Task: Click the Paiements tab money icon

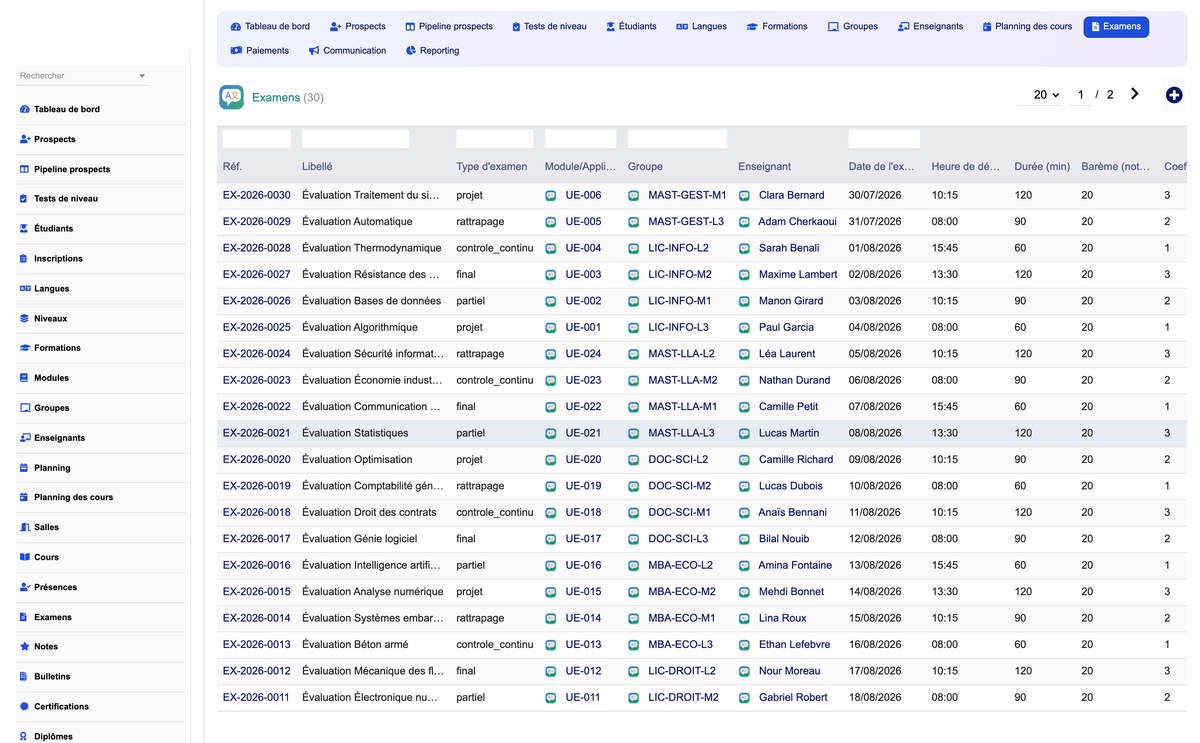Action: point(236,50)
